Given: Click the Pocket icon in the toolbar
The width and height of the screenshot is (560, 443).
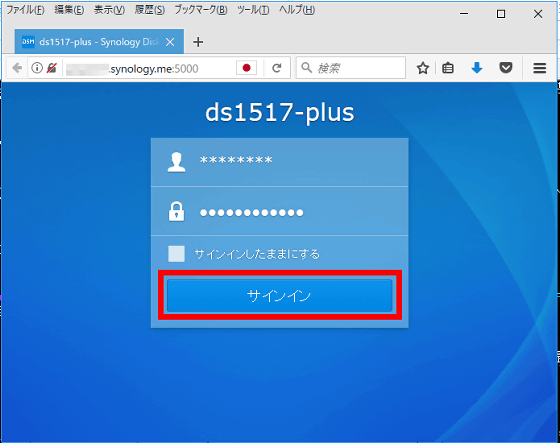Looking at the screenshot, I should 506,68.
